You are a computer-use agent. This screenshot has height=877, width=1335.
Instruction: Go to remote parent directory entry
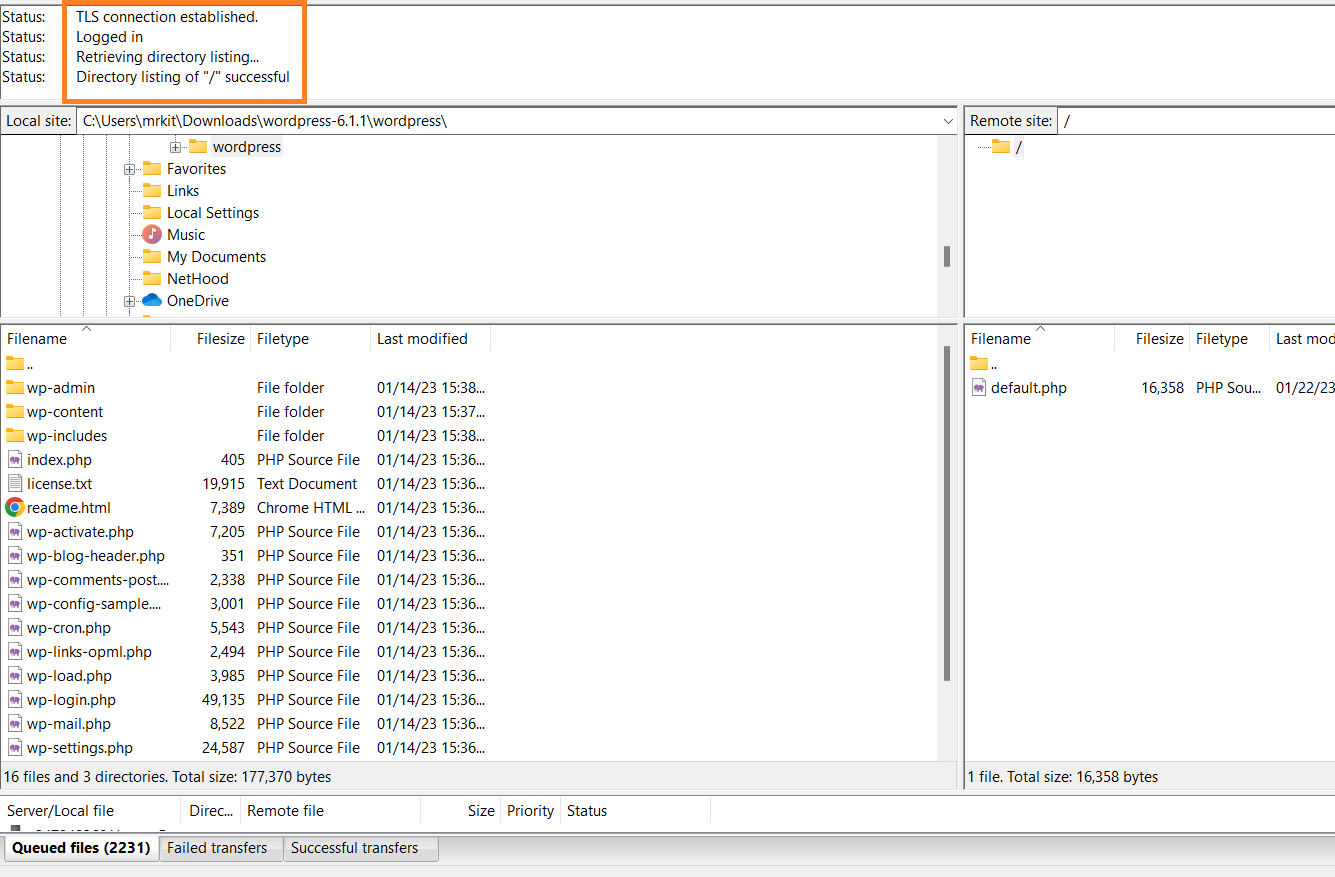[984, 364]
